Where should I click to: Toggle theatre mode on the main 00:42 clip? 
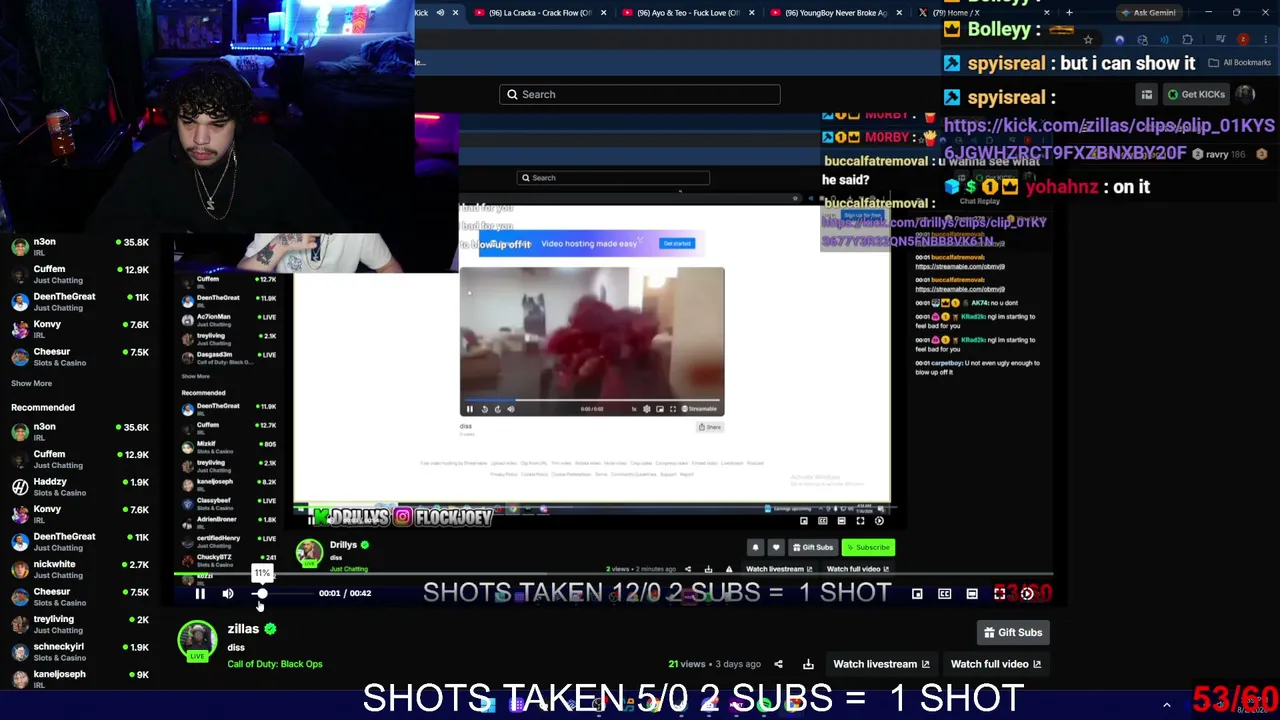click(972, 594)
